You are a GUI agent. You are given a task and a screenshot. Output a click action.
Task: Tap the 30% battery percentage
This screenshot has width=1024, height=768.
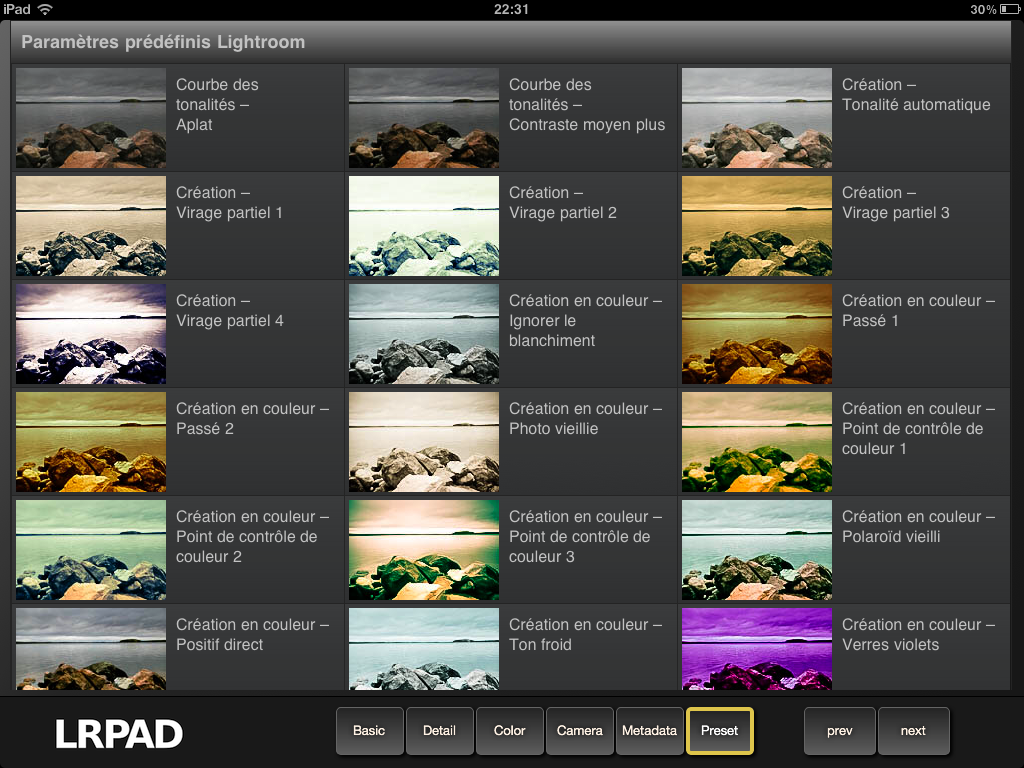[x=983, y=9]
